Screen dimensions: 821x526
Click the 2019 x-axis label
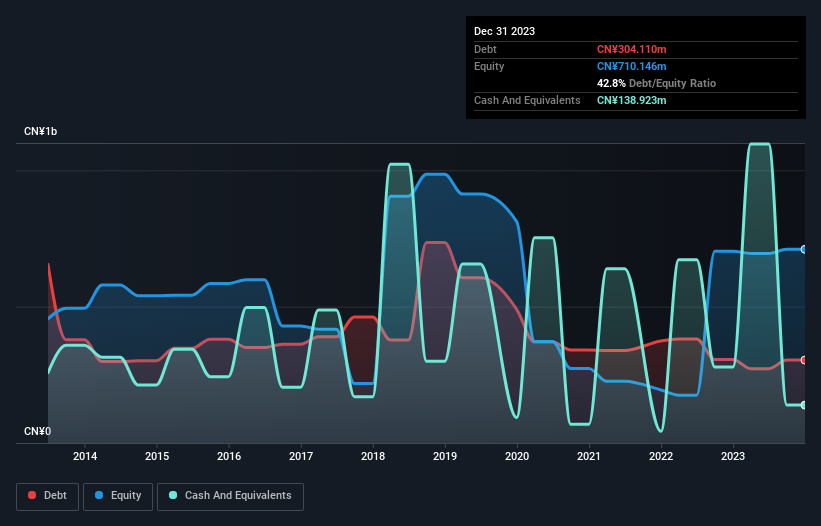point(445,456)
